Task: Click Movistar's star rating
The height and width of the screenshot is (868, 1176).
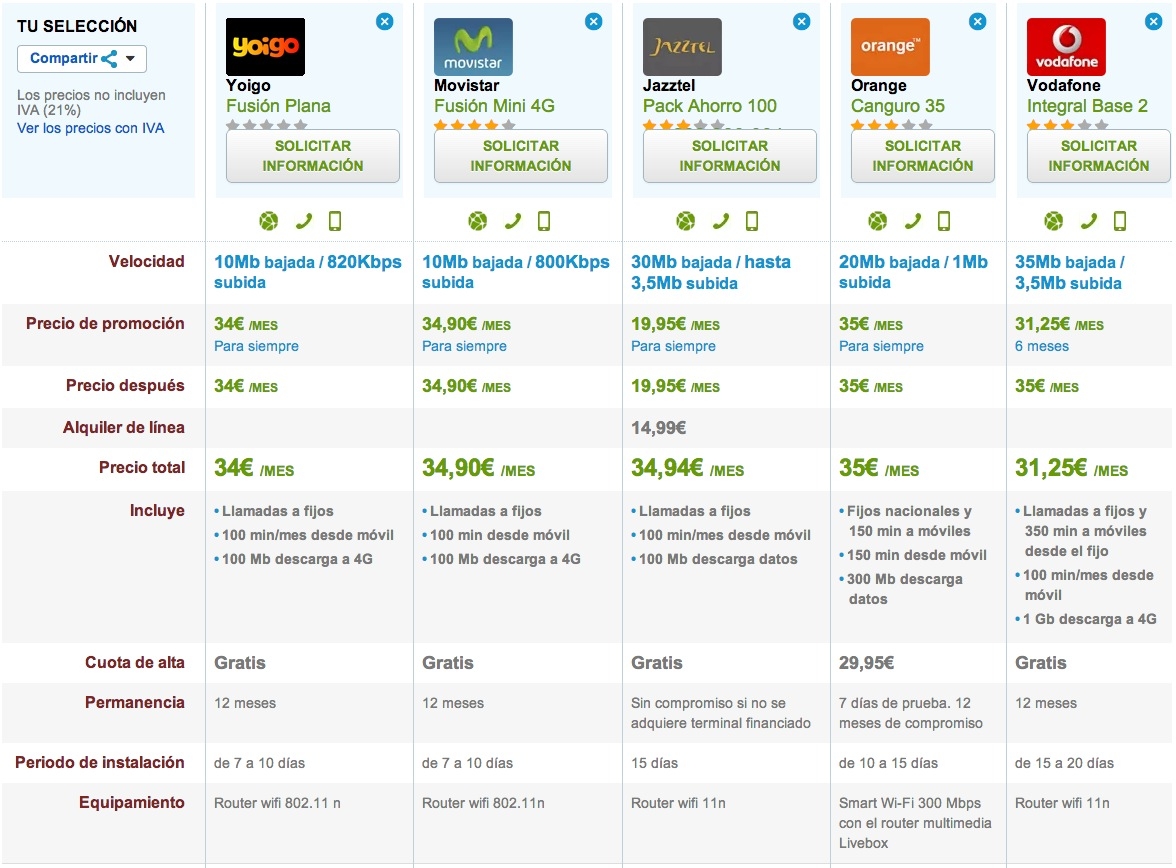Action: pos(475,125)
